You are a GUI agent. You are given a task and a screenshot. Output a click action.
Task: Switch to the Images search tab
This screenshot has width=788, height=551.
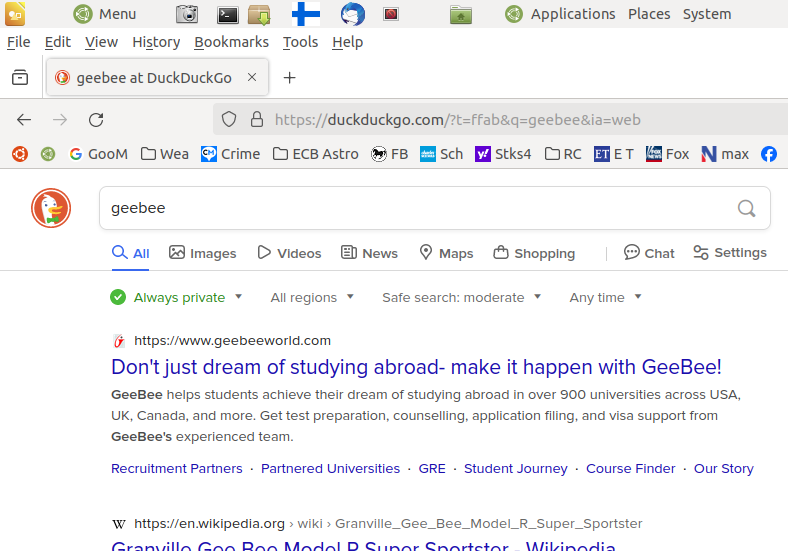click(203, 253)
